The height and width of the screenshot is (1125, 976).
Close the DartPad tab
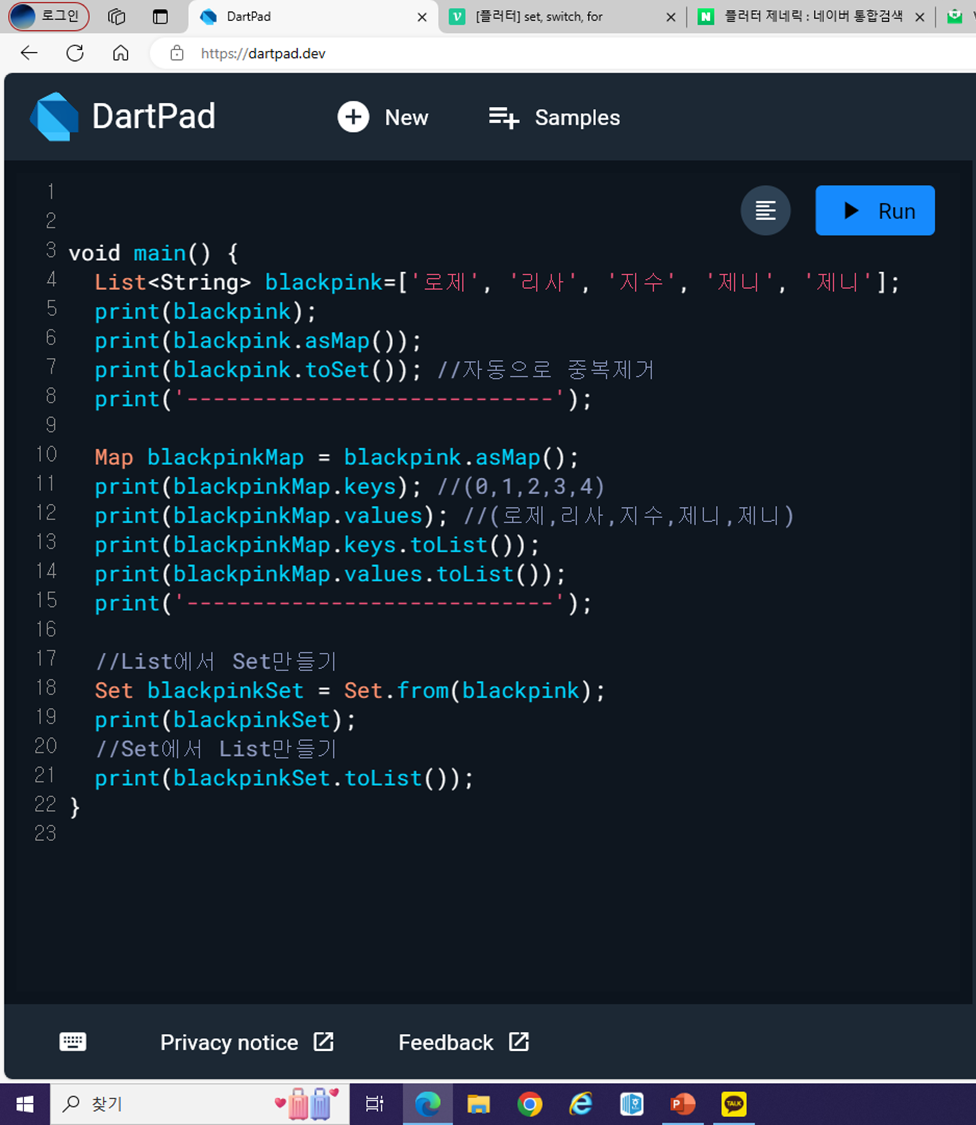tap(422, 17)
